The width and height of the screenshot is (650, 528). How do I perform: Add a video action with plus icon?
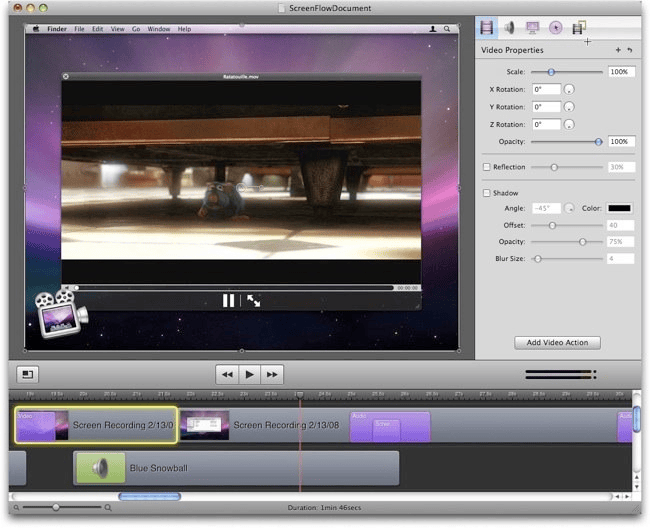[x=618, y=50]
